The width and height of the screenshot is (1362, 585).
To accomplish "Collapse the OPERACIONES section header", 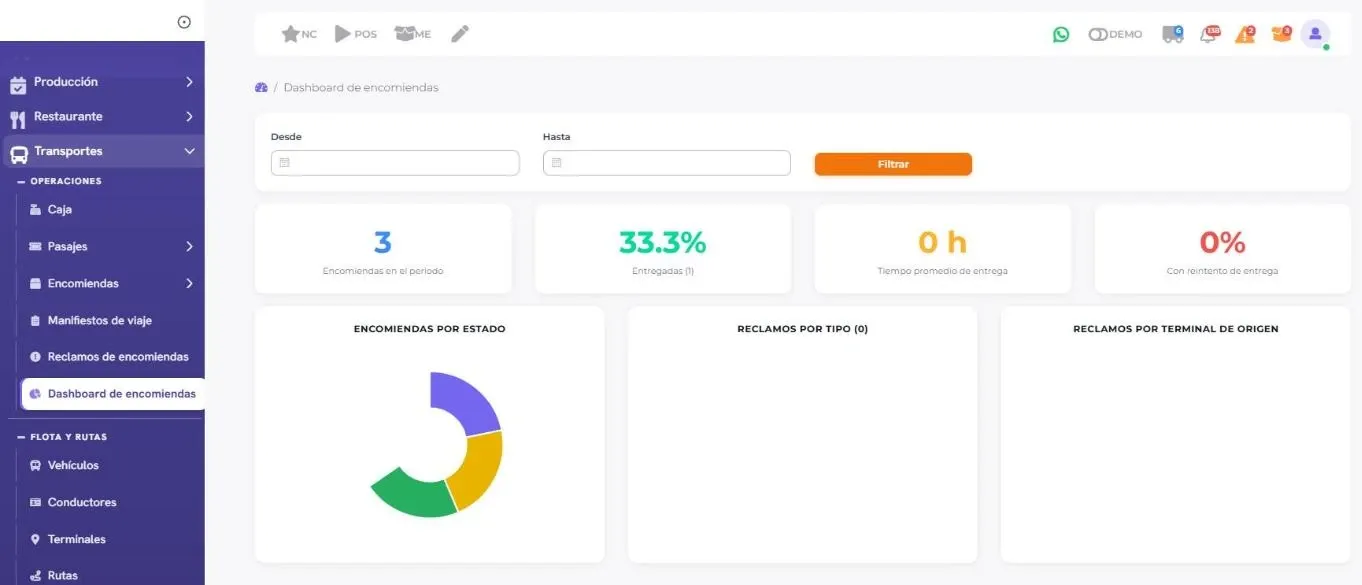I will pyautogui.click(x=60, y=181).
